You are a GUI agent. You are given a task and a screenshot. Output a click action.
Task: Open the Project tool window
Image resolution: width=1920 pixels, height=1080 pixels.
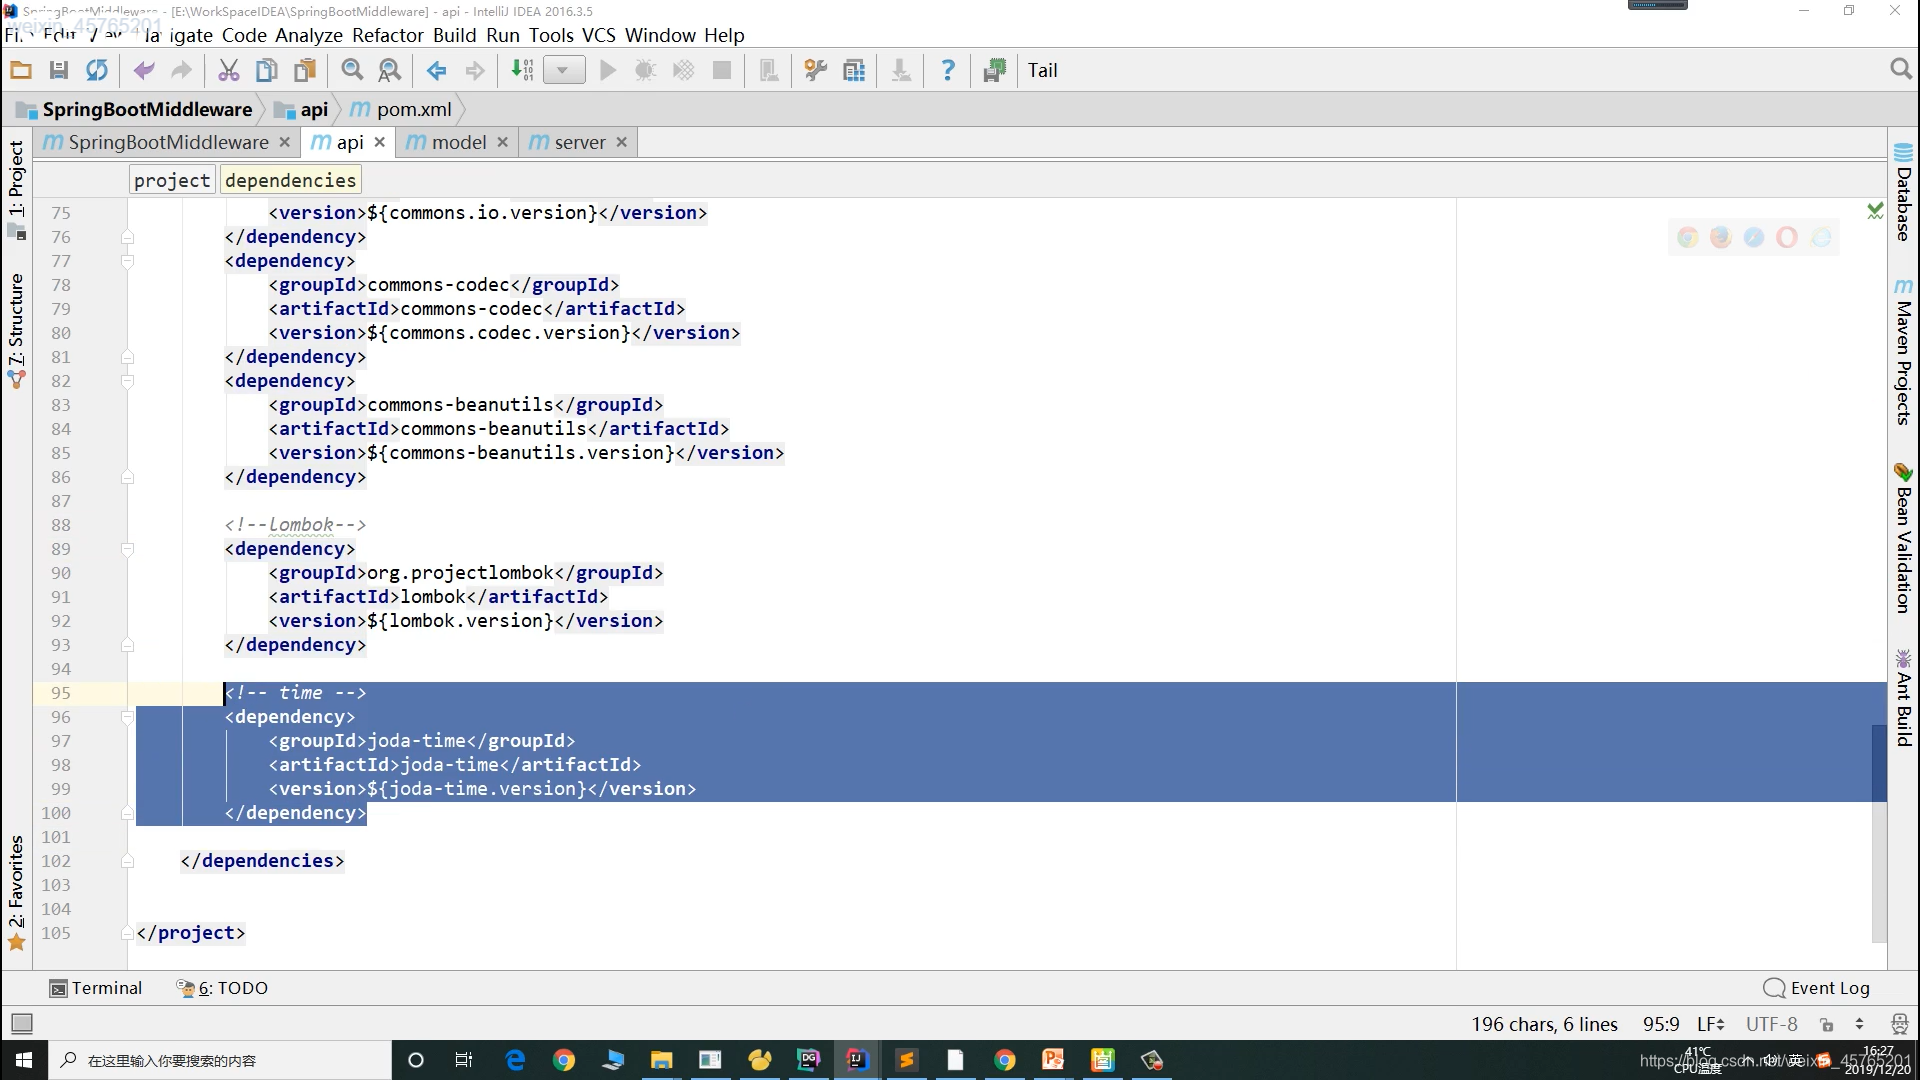(16, 188)
